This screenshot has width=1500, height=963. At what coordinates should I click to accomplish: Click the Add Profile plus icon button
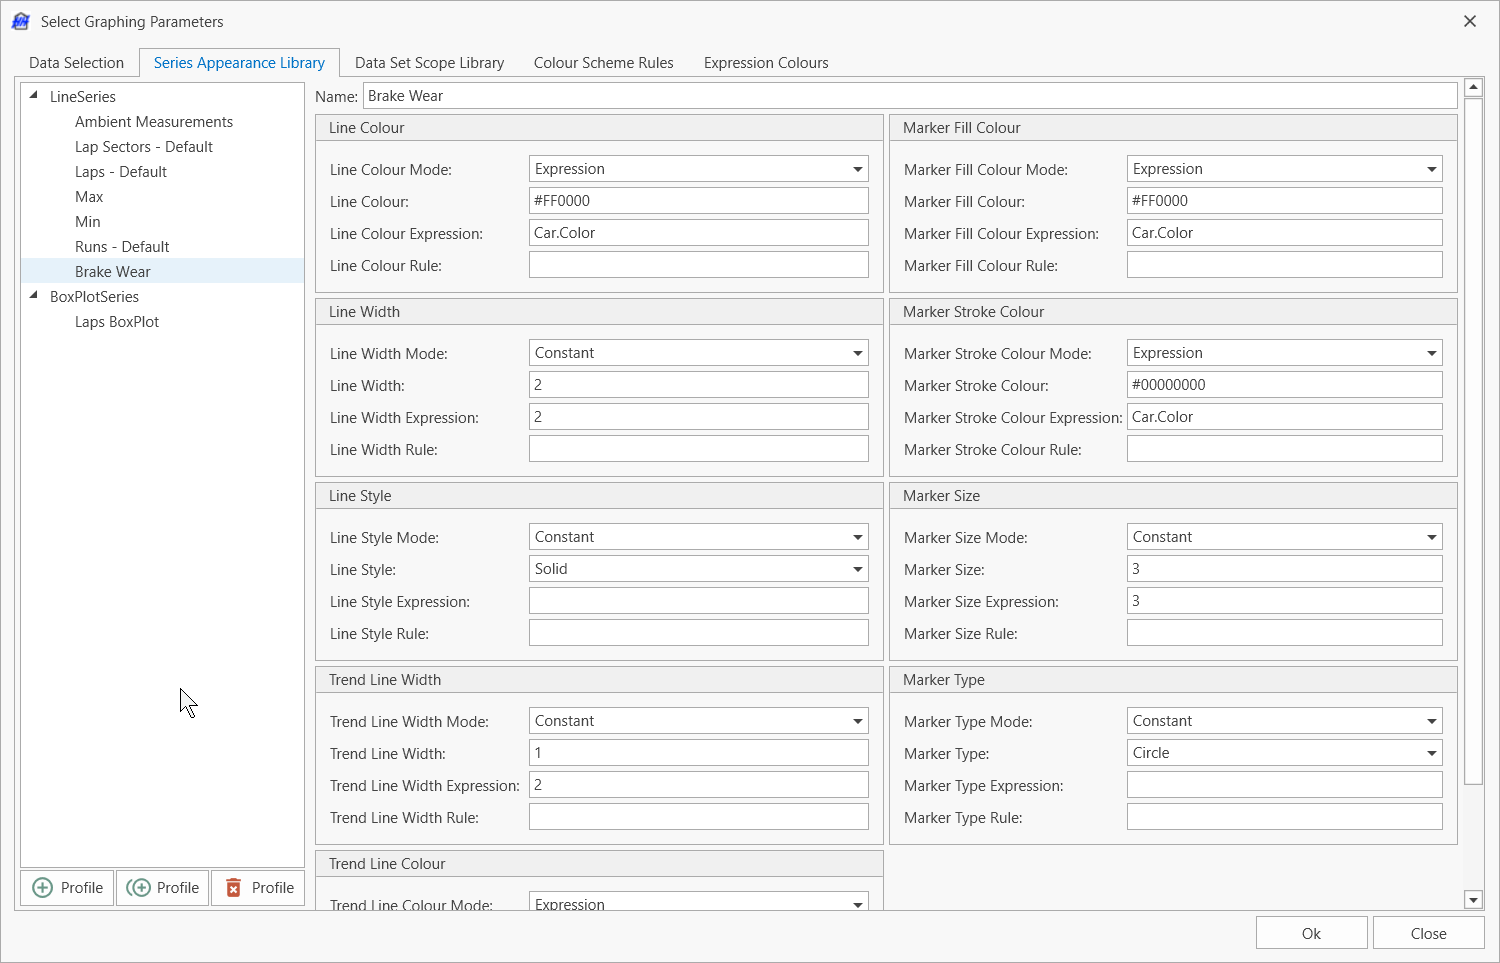tap(67, 888)
